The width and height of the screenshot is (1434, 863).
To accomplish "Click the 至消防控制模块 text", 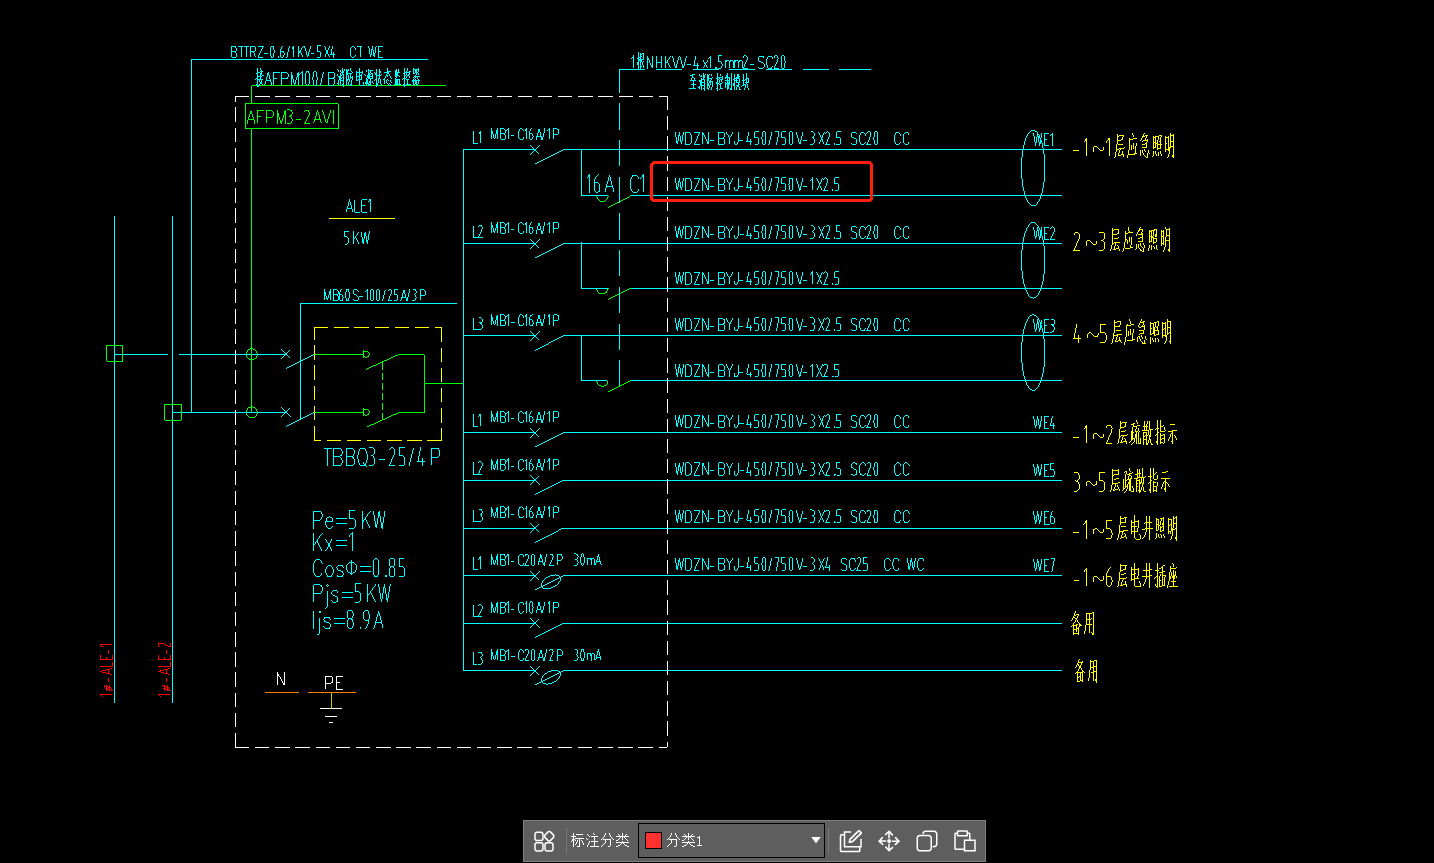I will tap(719, 82).
